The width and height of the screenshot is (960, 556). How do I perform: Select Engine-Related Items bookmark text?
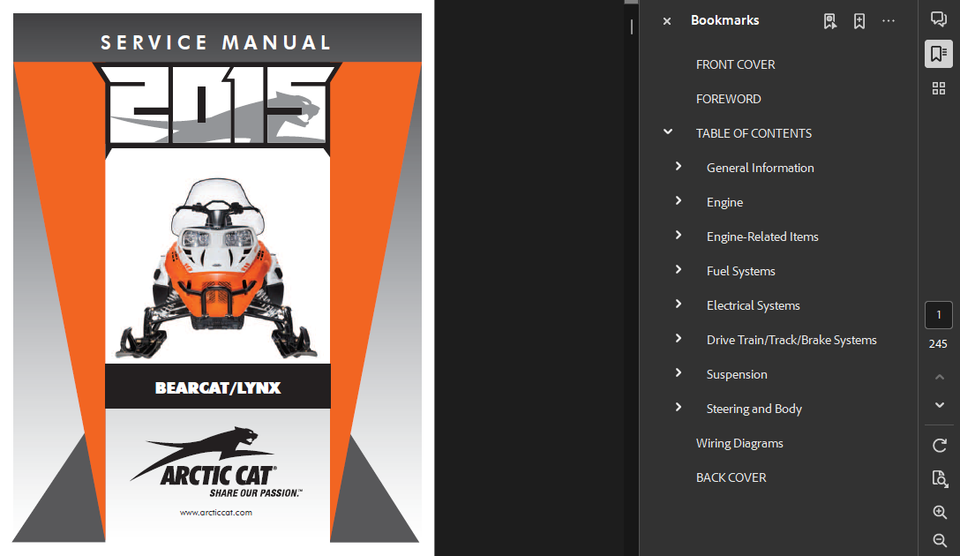(762, 236)
